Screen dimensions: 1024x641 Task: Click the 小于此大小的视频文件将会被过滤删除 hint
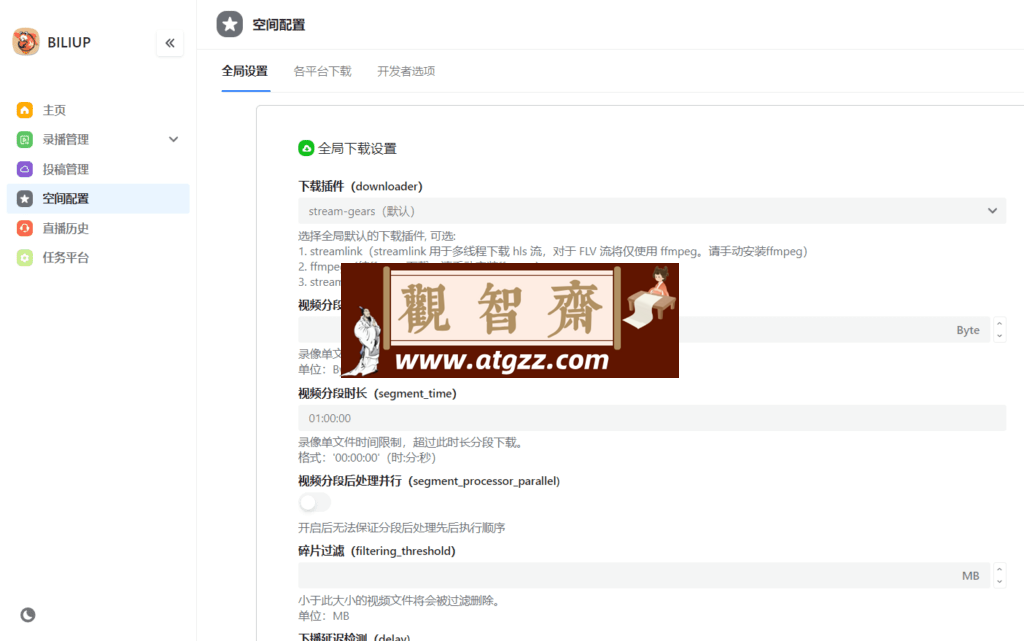pos(401,601)
